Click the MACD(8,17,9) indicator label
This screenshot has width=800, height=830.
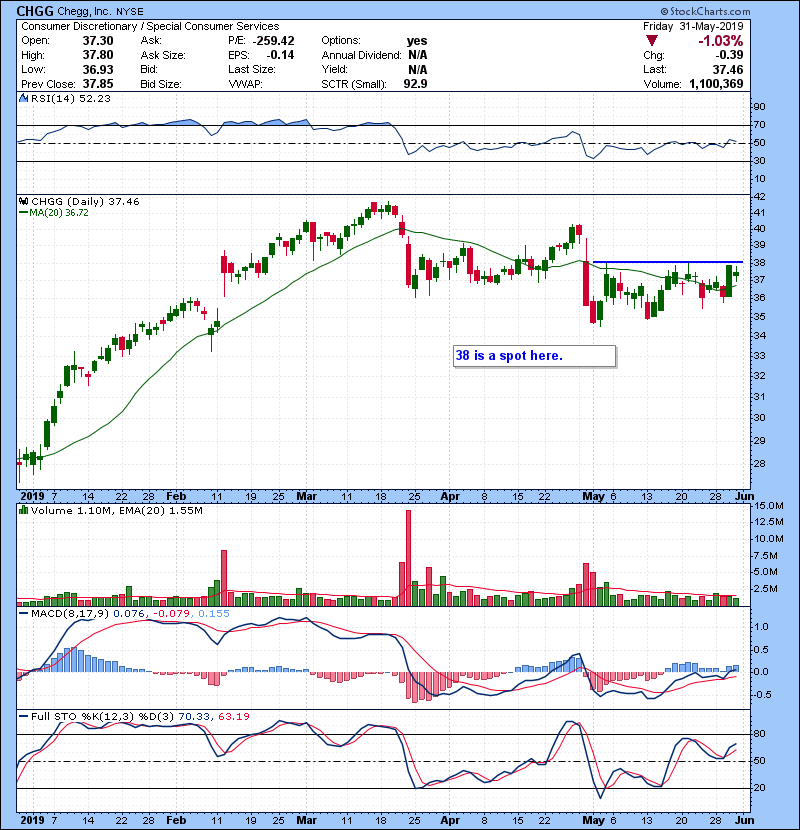pyautogui.click(x=70, y=614)
